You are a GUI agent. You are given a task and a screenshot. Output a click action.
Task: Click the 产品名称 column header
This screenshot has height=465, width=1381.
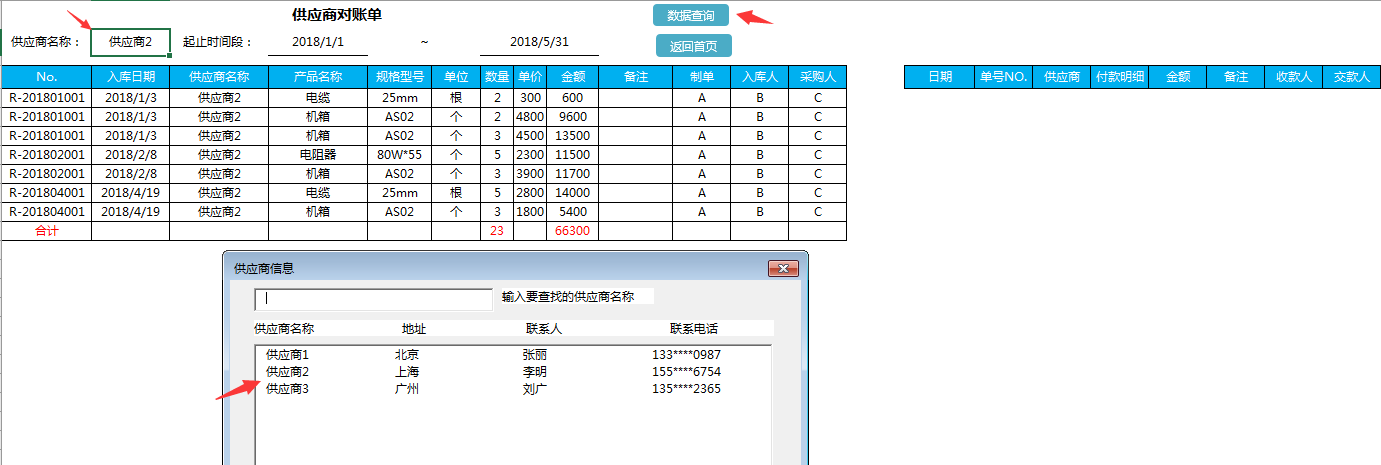(x=318, y=77)
